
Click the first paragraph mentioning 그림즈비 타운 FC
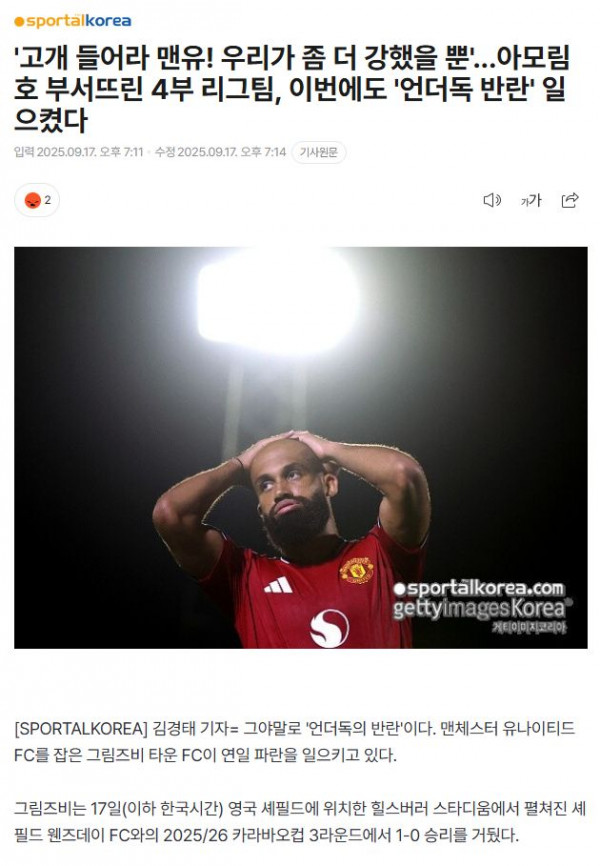(294, 742)
